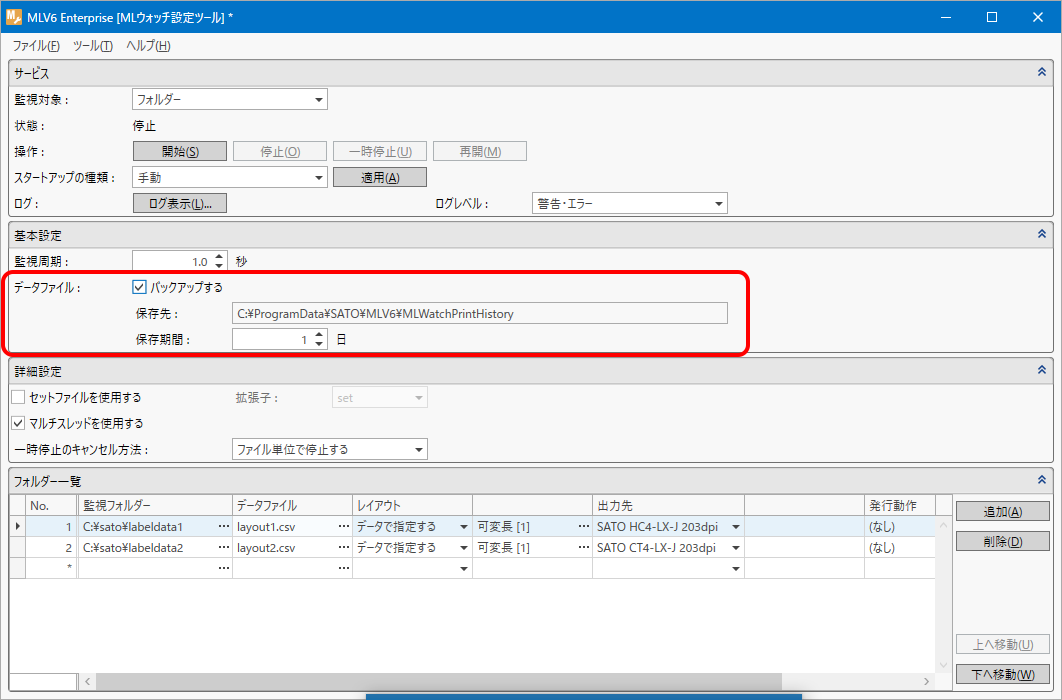1062x700 pixels.
Task: Toggle the マルチスレッドを使用する checkbox
Action: 18,423
